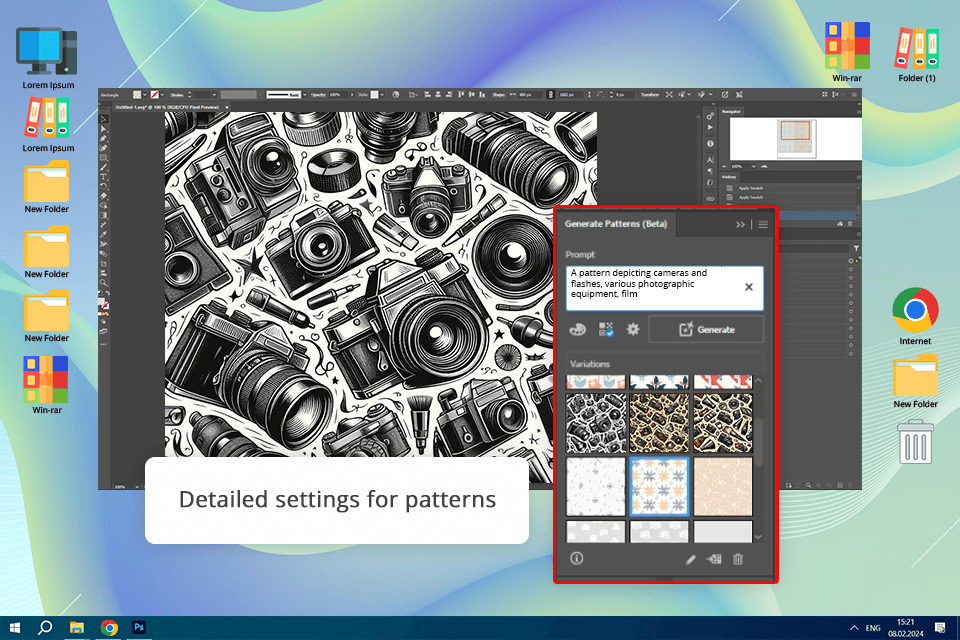The height and width of the screenshot is (640, 960).
Task: Click the Stroke label link in control bar
Action: pos(177,95)
